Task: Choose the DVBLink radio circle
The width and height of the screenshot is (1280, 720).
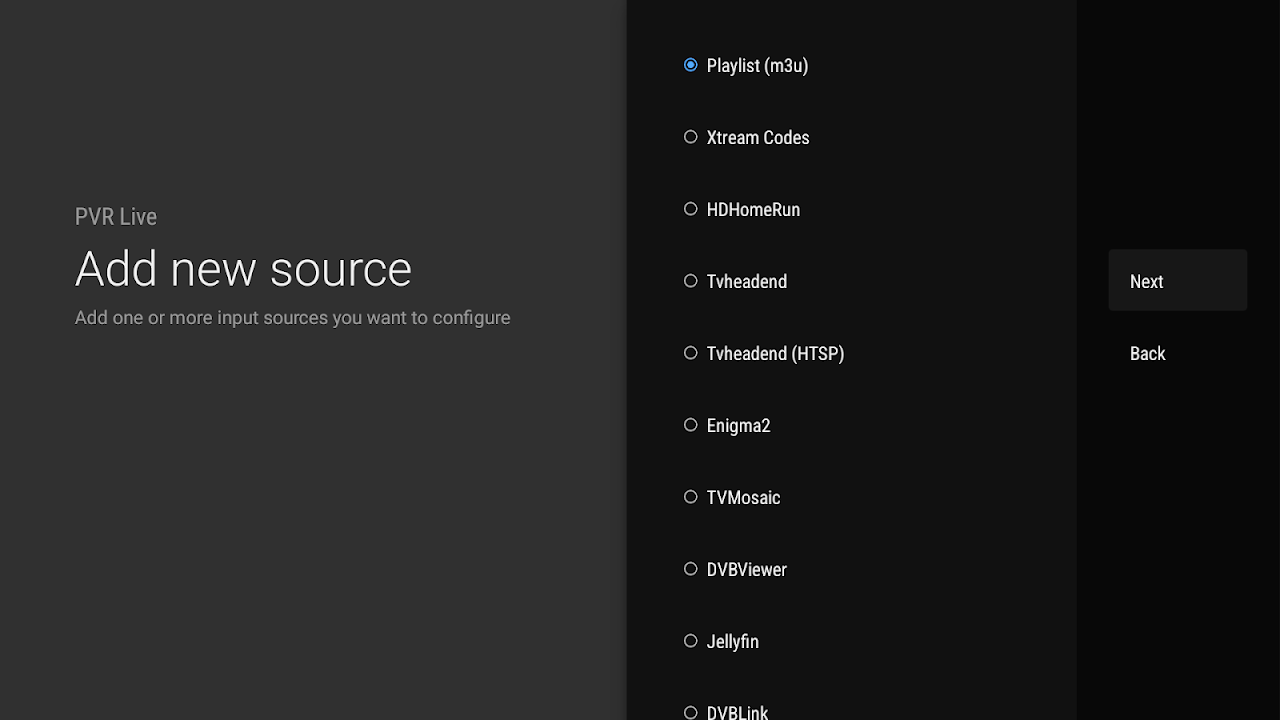Action: (690, 712)
